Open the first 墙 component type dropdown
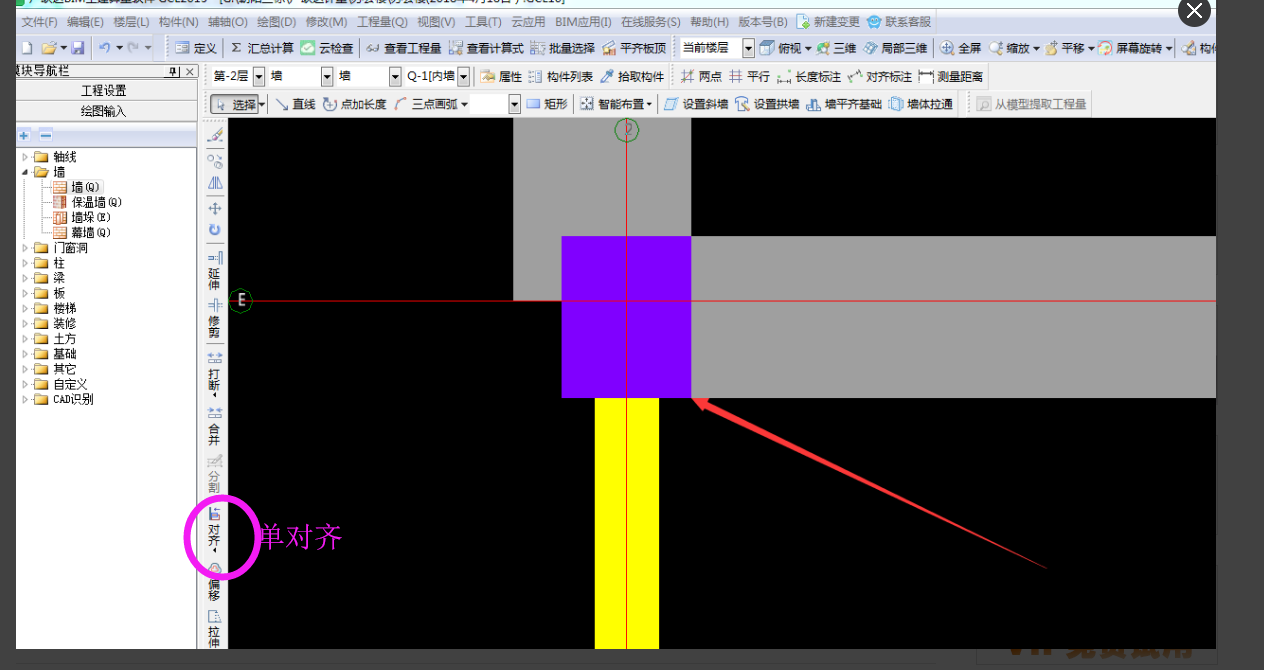This screenshot has width=1264, height=670. 327,76
